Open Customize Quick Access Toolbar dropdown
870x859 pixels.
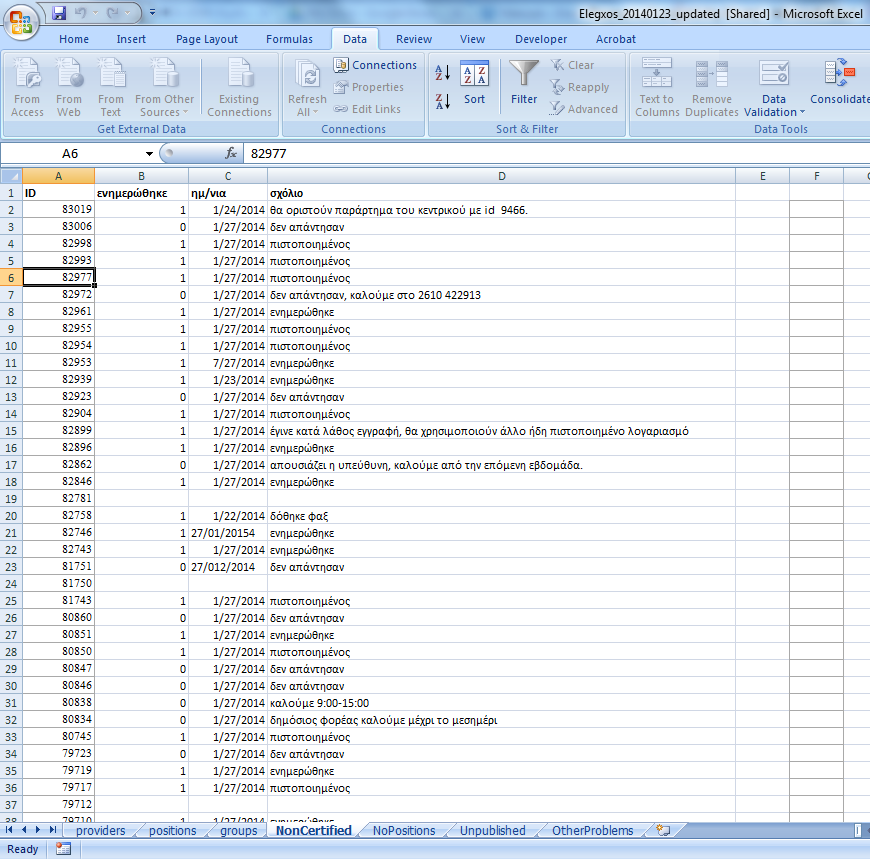(153, 12)
